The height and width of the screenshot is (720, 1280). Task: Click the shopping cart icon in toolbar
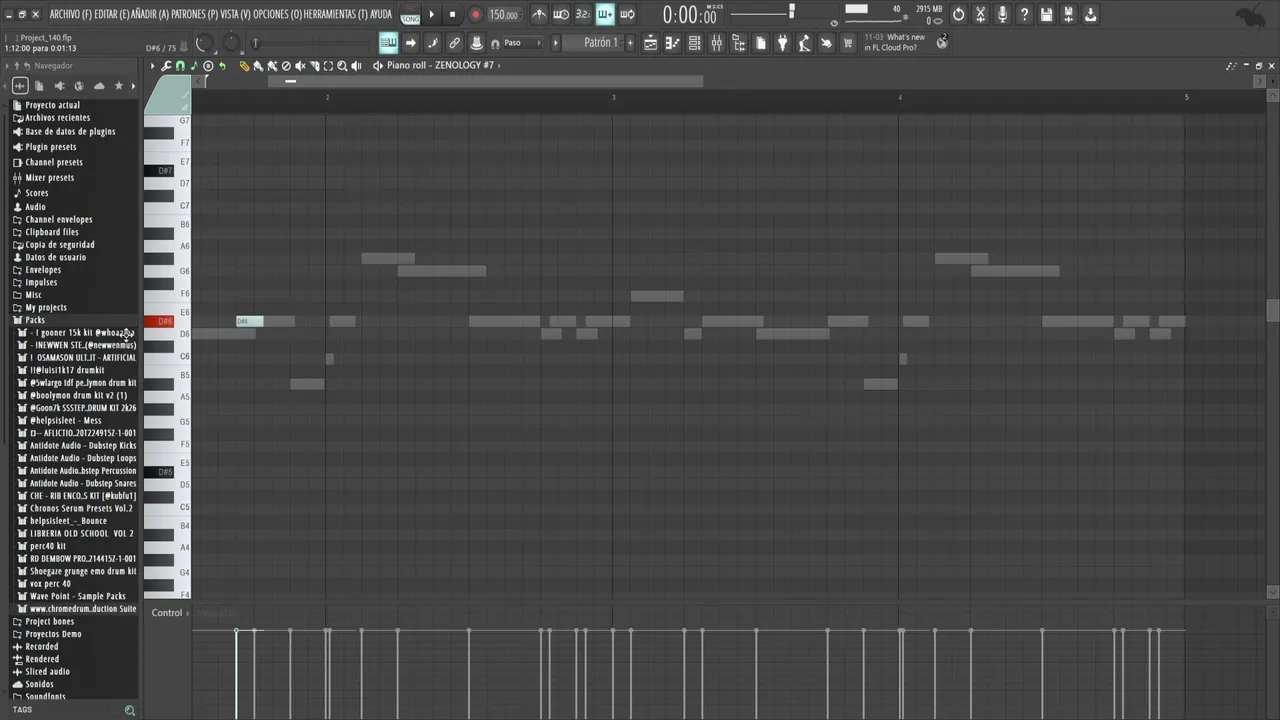tap(849, 43)
